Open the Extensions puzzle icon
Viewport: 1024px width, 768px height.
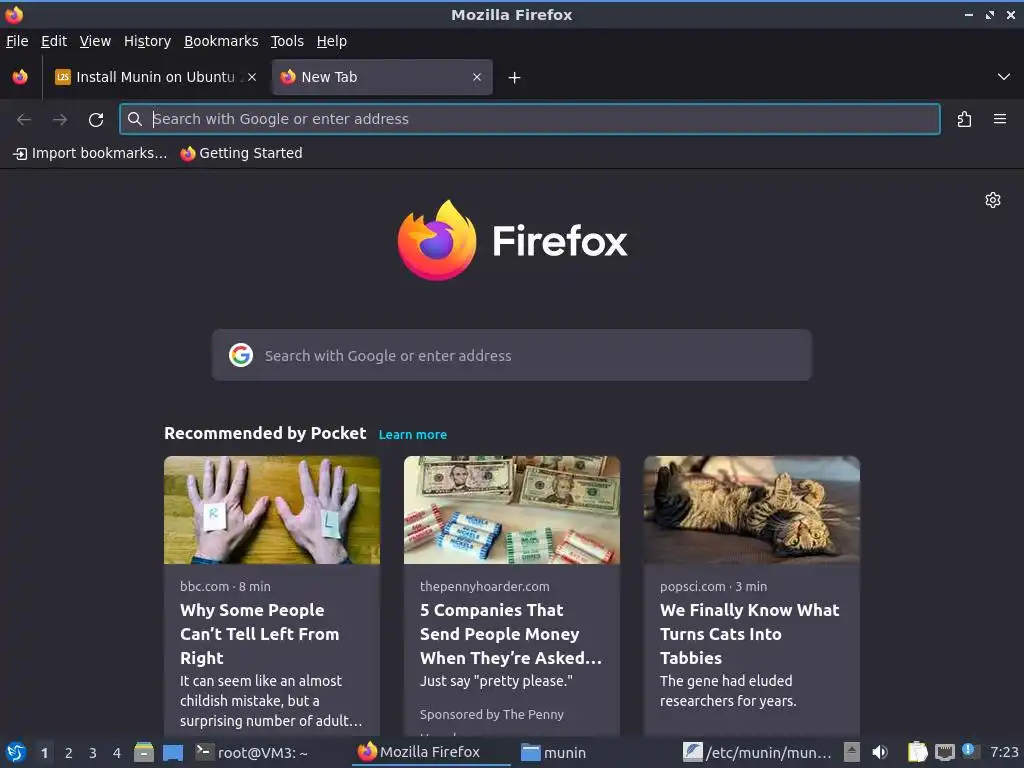click(965, 119)
